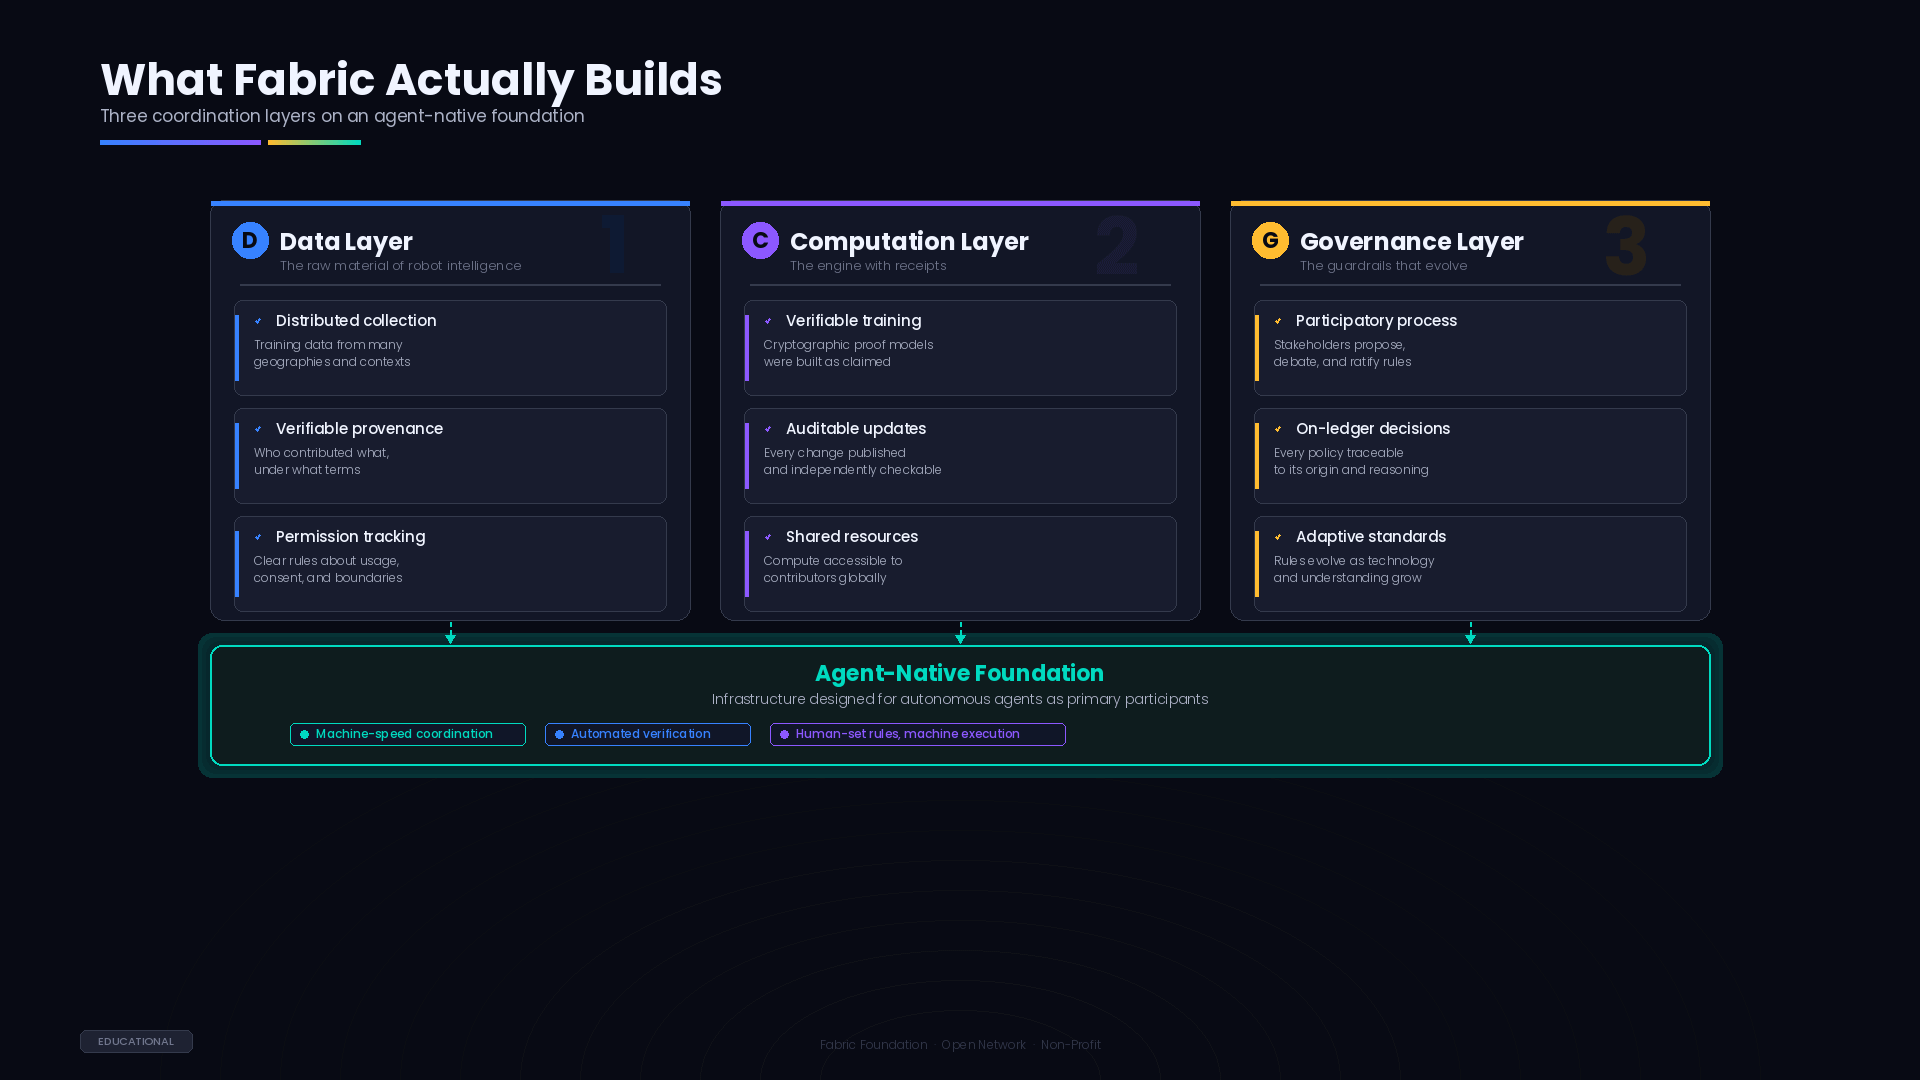Screen dimensions: 1920x1080
Task: Click the checkmark beside Auditable updates
Action: (768, 429)
